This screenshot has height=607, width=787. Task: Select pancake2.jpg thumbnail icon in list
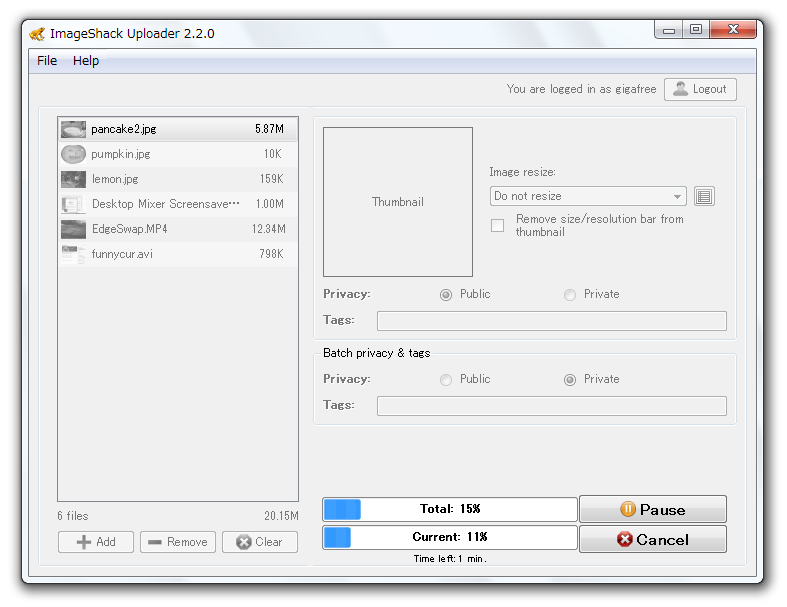coord(73,129)
